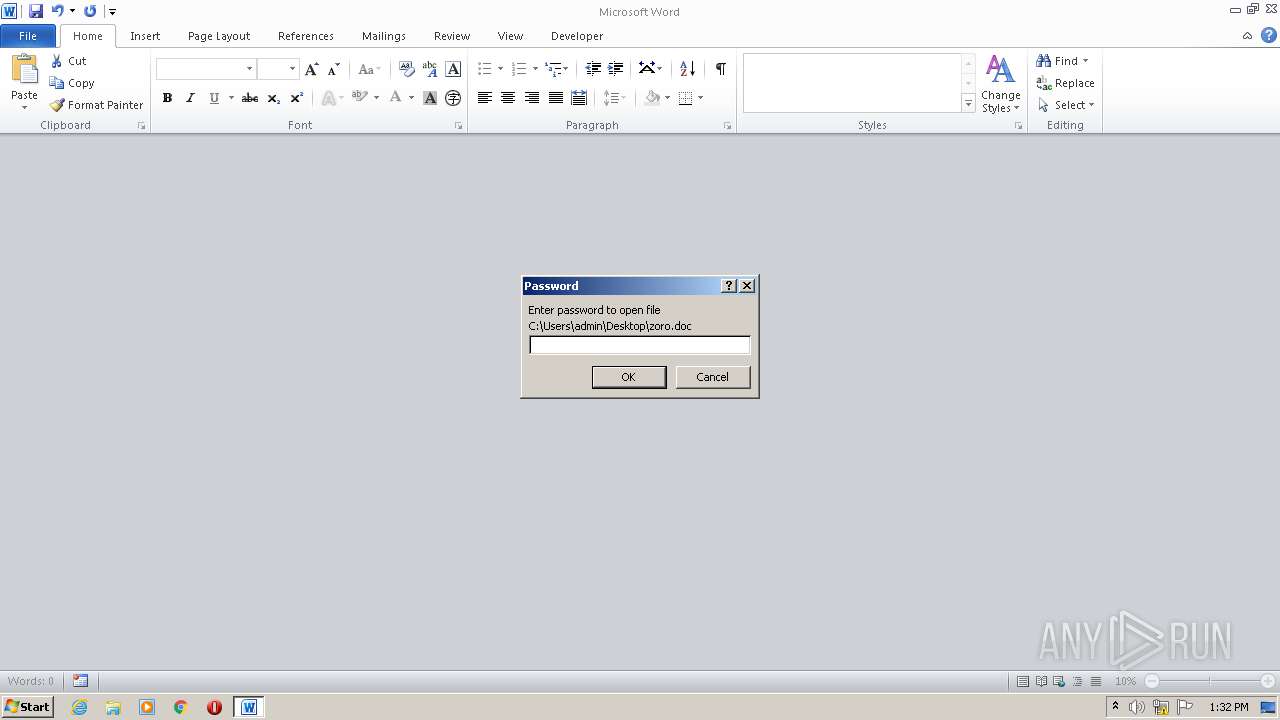Switch to the Developer tab

(x=577, y=36)
